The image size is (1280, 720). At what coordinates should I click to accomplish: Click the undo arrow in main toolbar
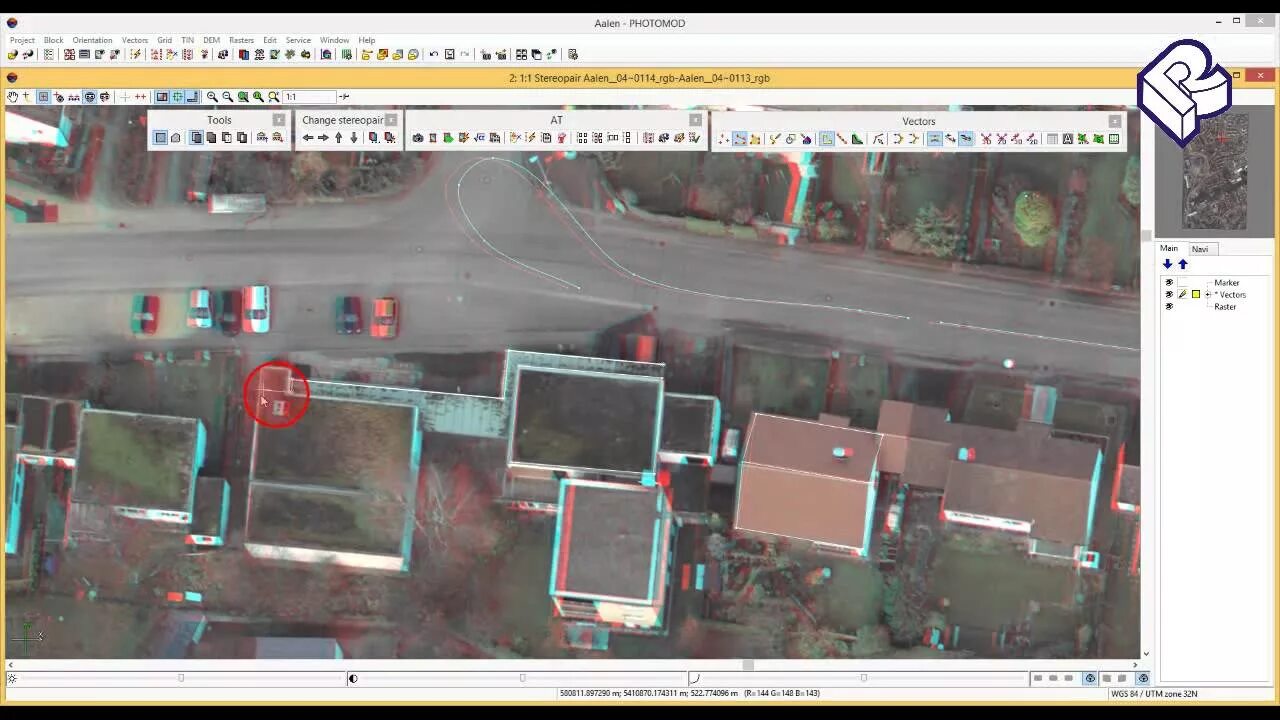[433, 54]
